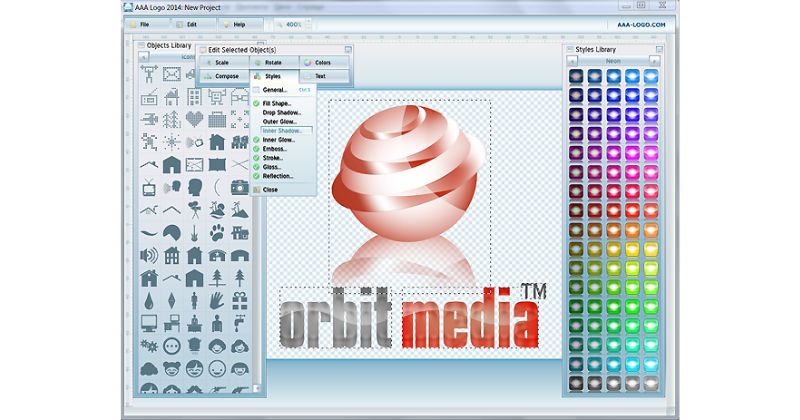Select the heart icon in Objects Library
Screen dimensions: 800x420
tap(194, 119)
